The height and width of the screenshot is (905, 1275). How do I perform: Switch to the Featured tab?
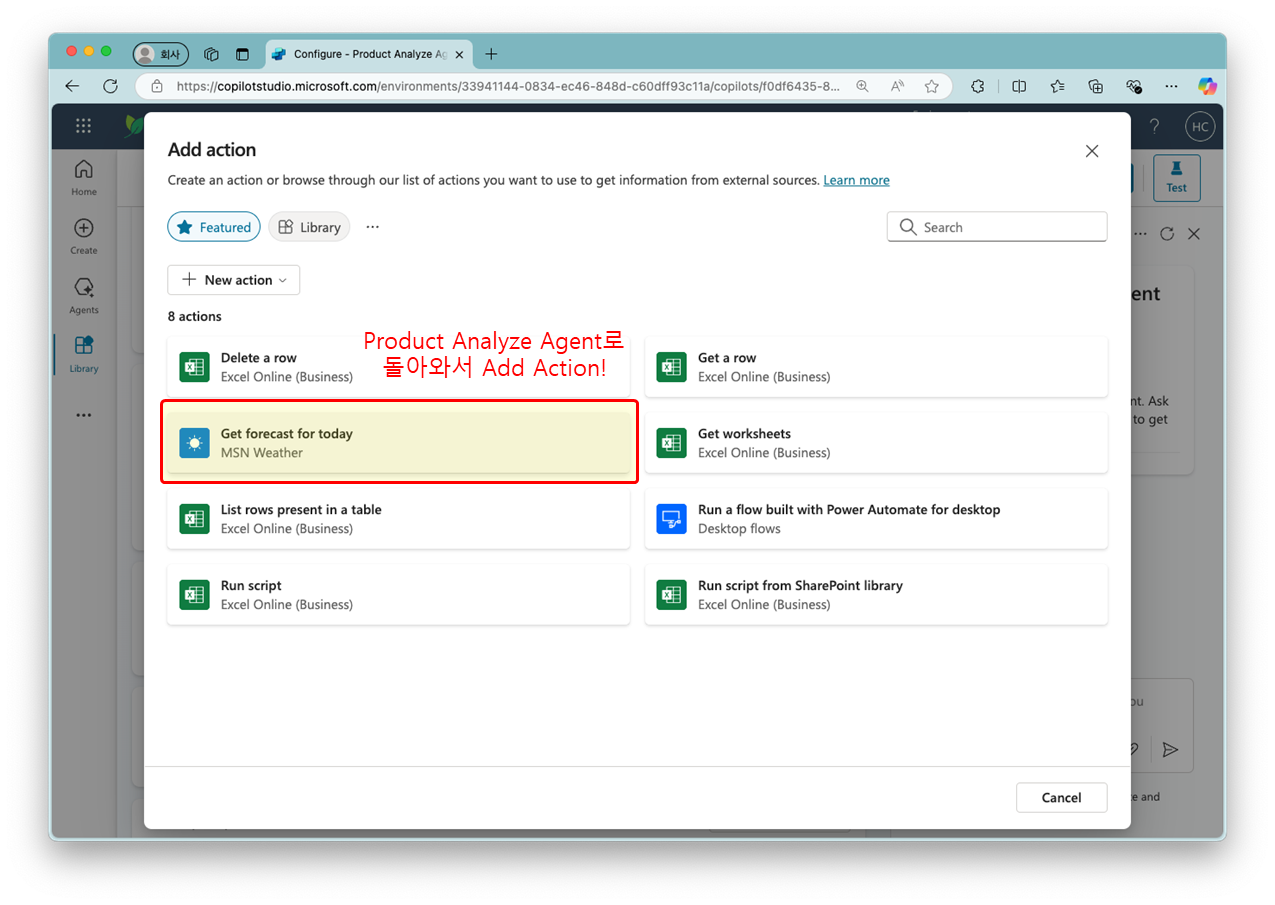click(x=214, y=227)
